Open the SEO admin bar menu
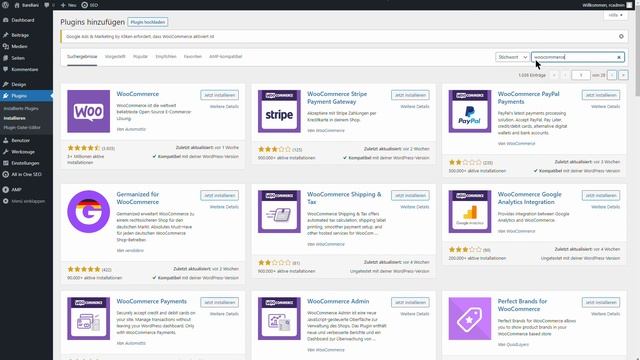The height and width of the screenshot is (360, 640). (x=89, y=5)
